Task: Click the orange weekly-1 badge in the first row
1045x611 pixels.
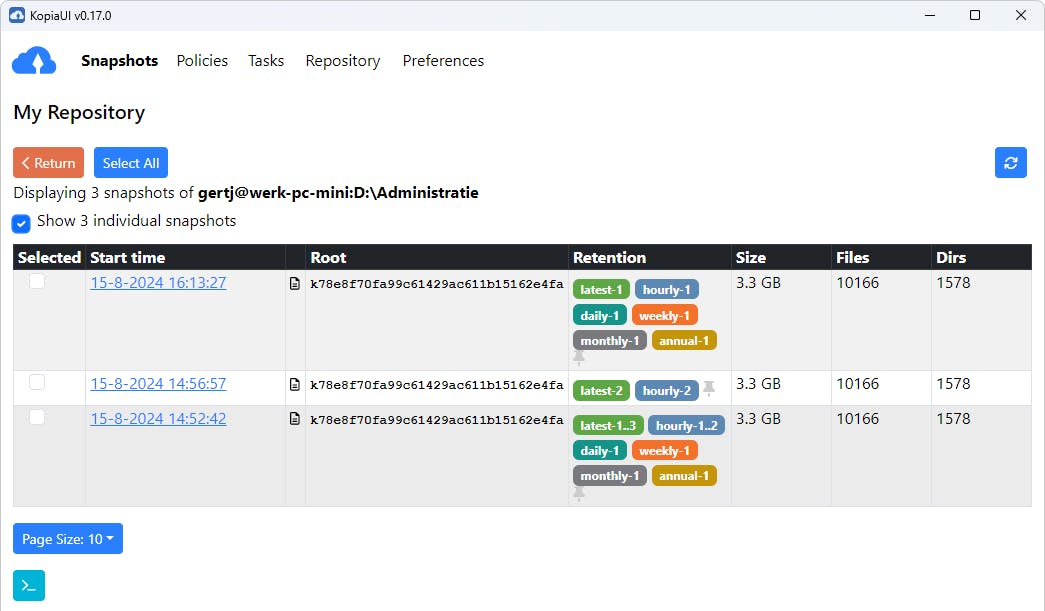Action: click(x=664, y=316)
